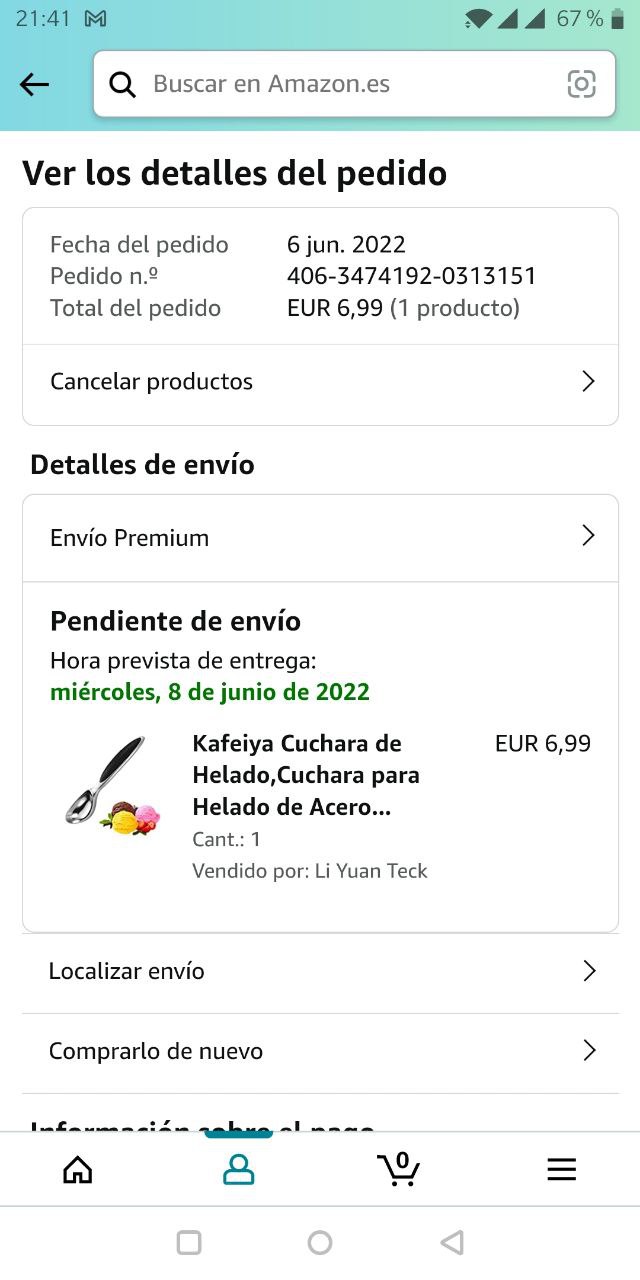Screen dimensions: 640x1280
Task: Expand the Envío Premium chevron
Action: click(588, 537)
